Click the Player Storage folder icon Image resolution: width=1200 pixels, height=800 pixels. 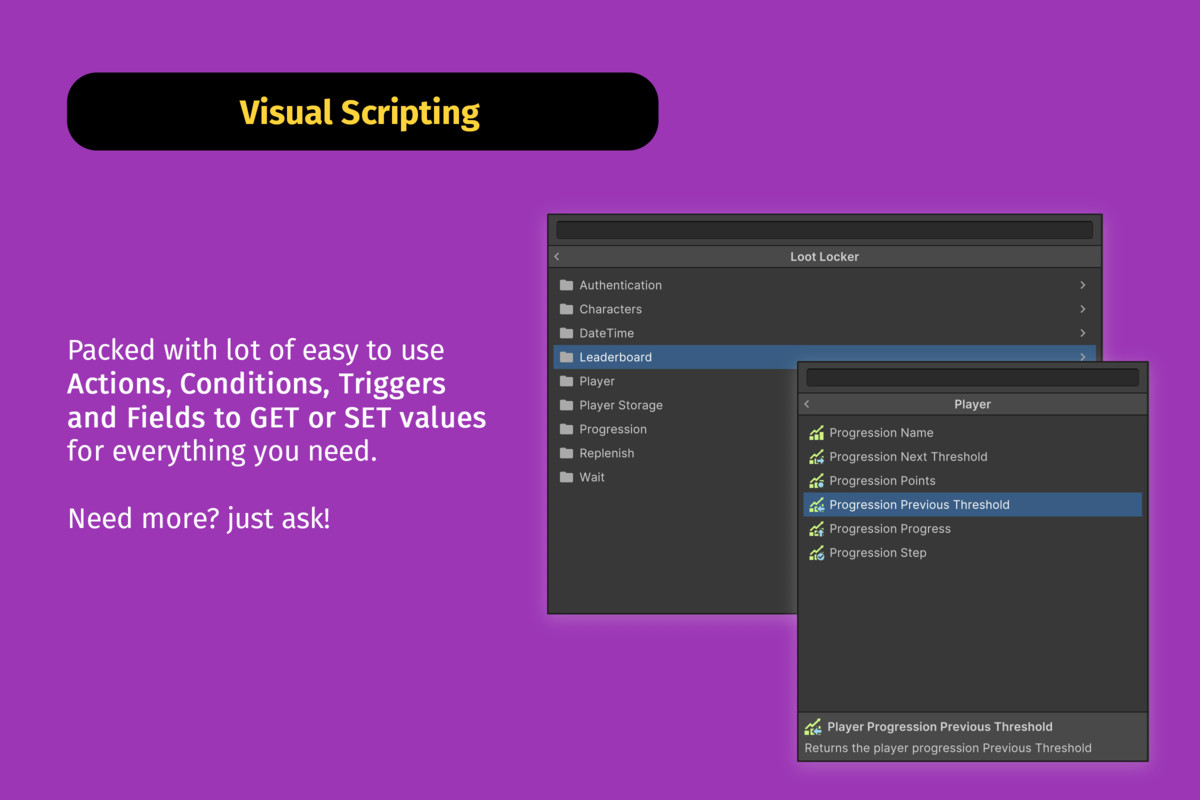pyautogui.click(x=566, y=405)
